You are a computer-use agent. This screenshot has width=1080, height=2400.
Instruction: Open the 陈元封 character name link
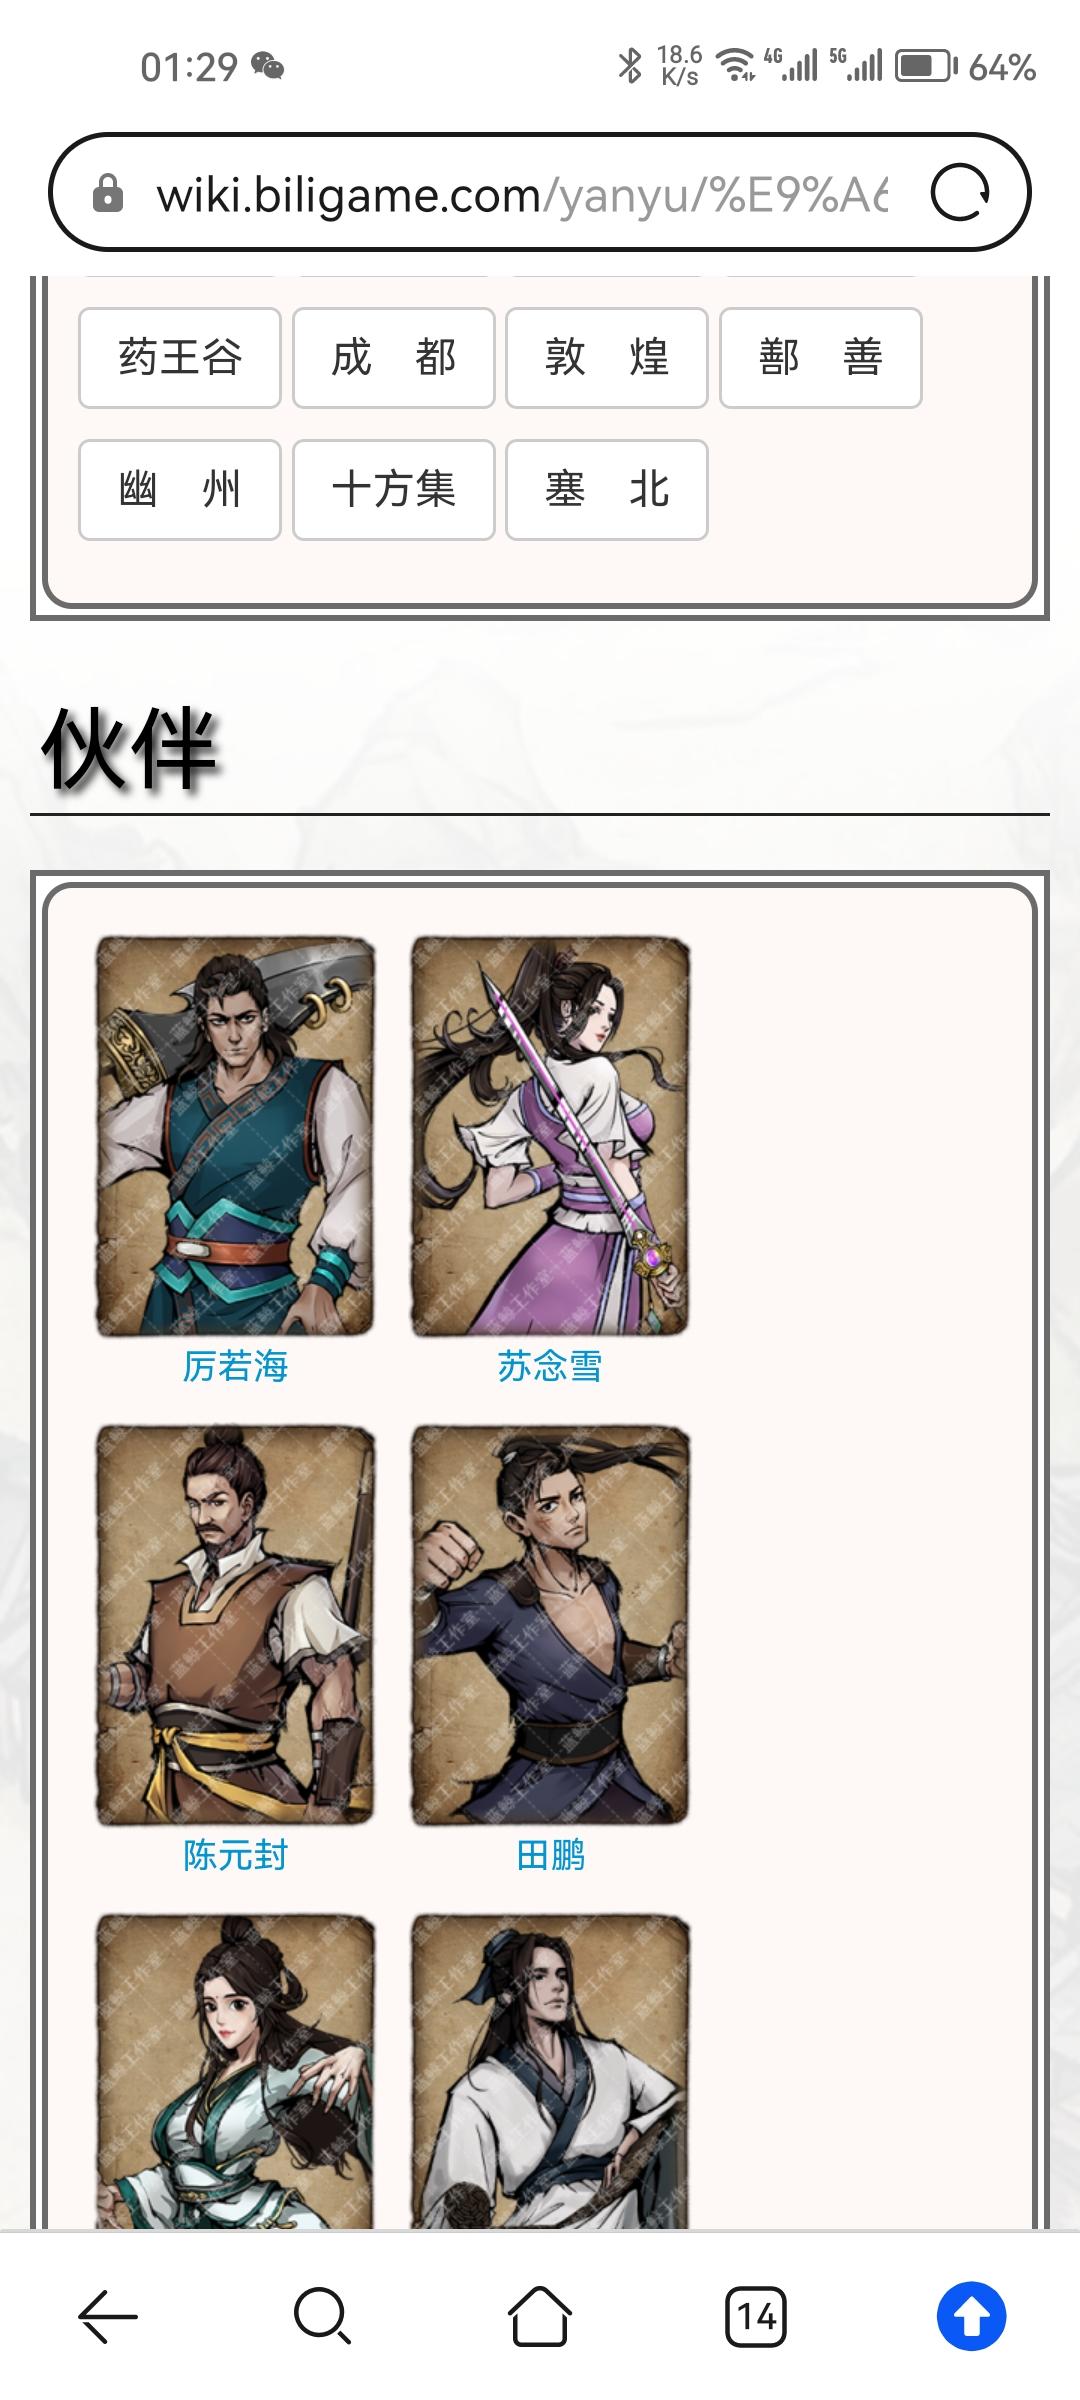point(235,1856)
